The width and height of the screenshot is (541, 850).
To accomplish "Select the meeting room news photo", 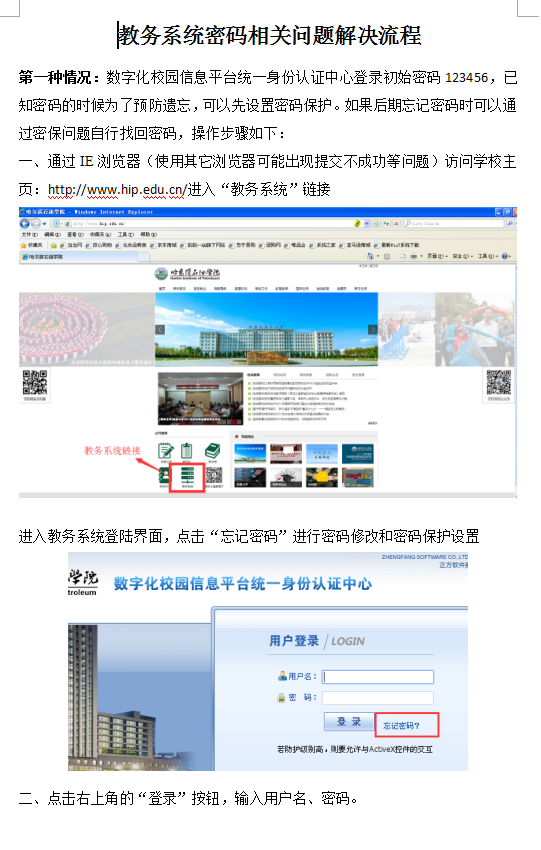I will coord(201,398).
